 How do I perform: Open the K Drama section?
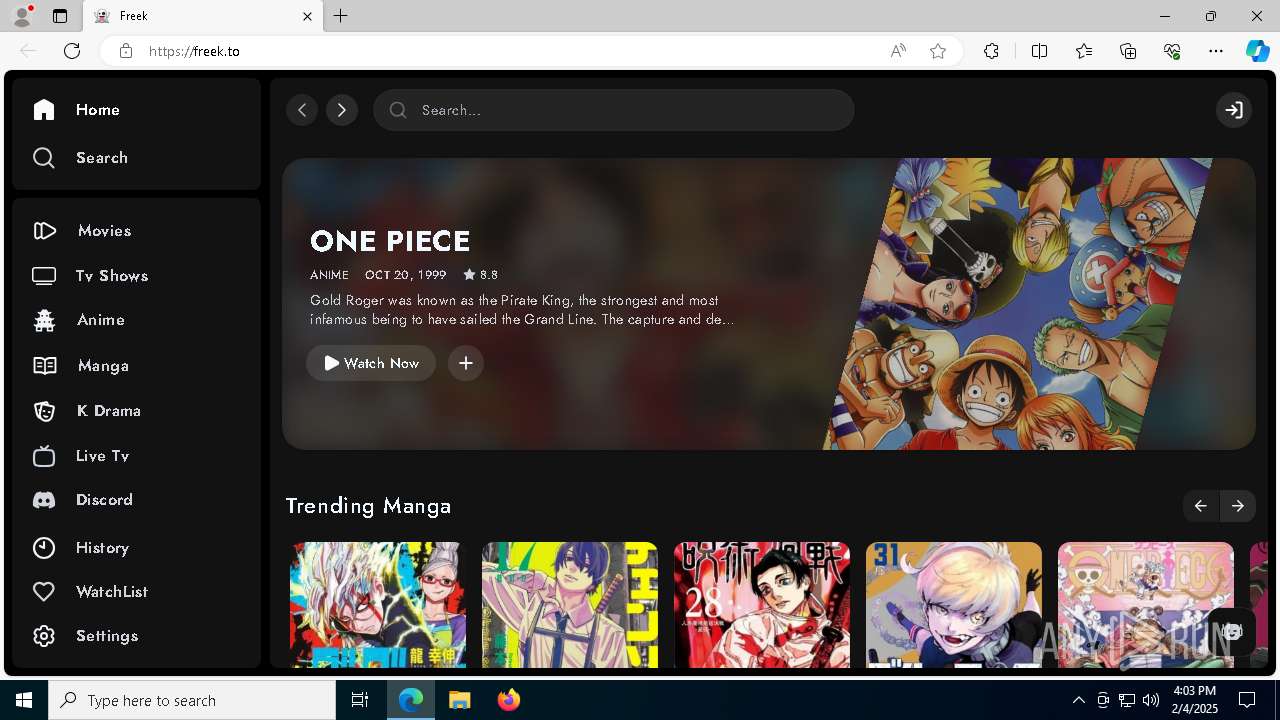pos(86,411)
